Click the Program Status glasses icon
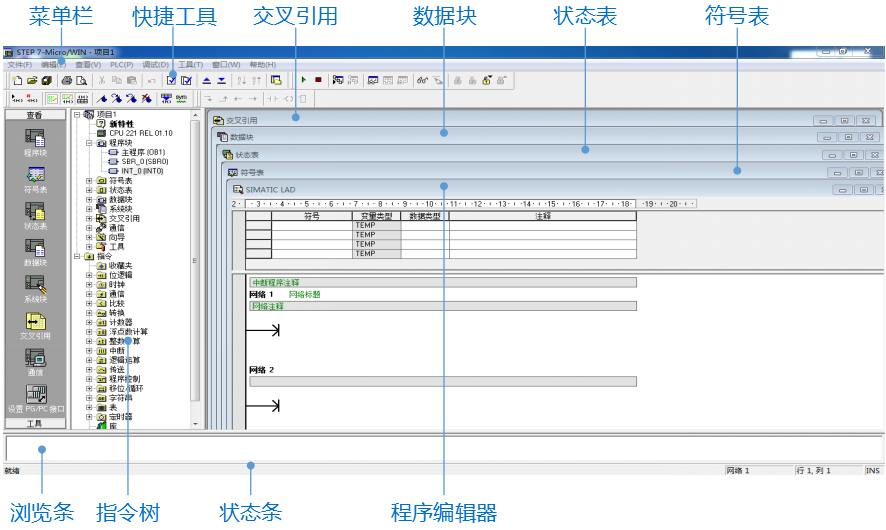 click(422, 80)
